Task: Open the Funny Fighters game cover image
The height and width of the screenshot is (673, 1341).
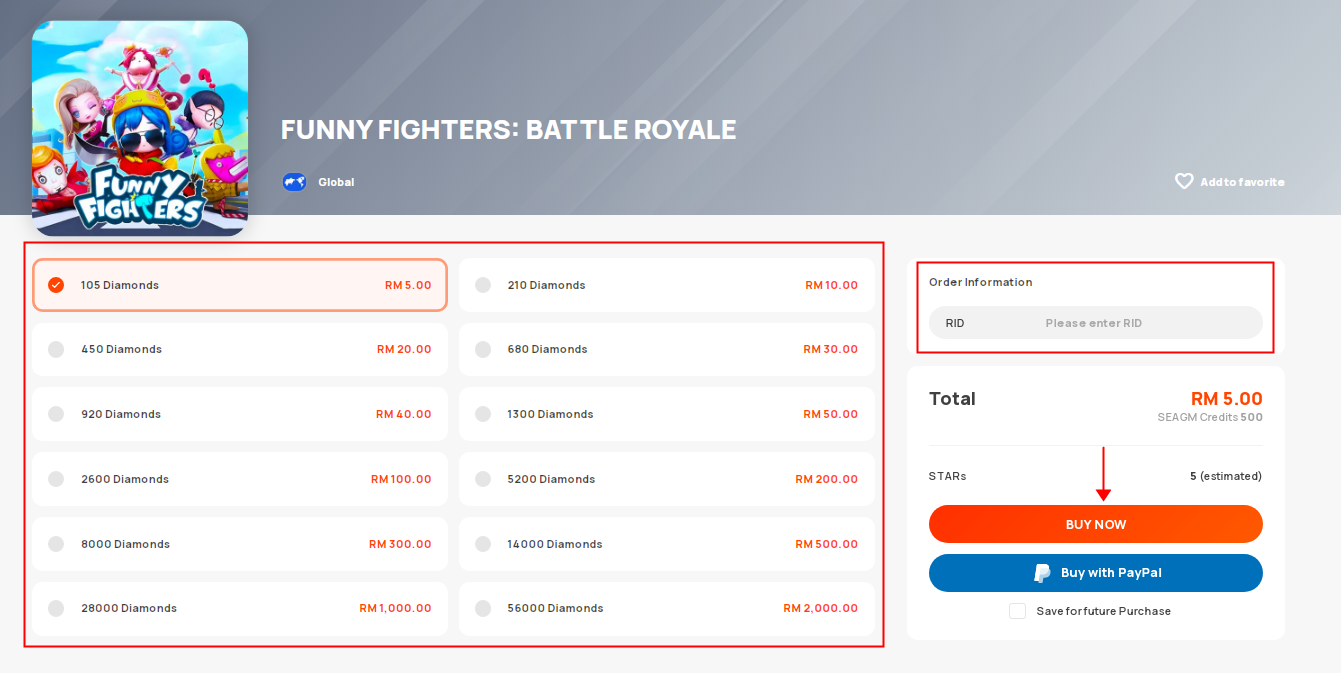Action: pyautogui.click(x=140, y=128)
